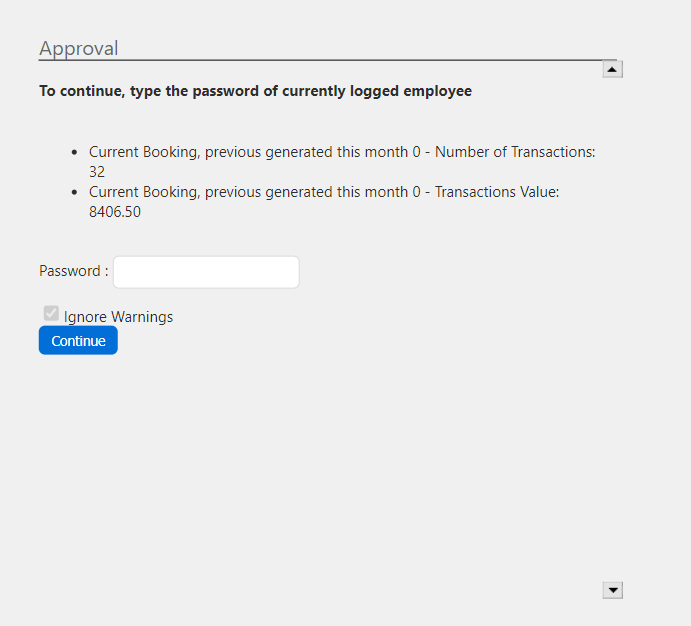Toggle the Ignore Warnings checkbox
This screenshot has width=691, height=626.
pyautogui.click(x=51, y=314)
